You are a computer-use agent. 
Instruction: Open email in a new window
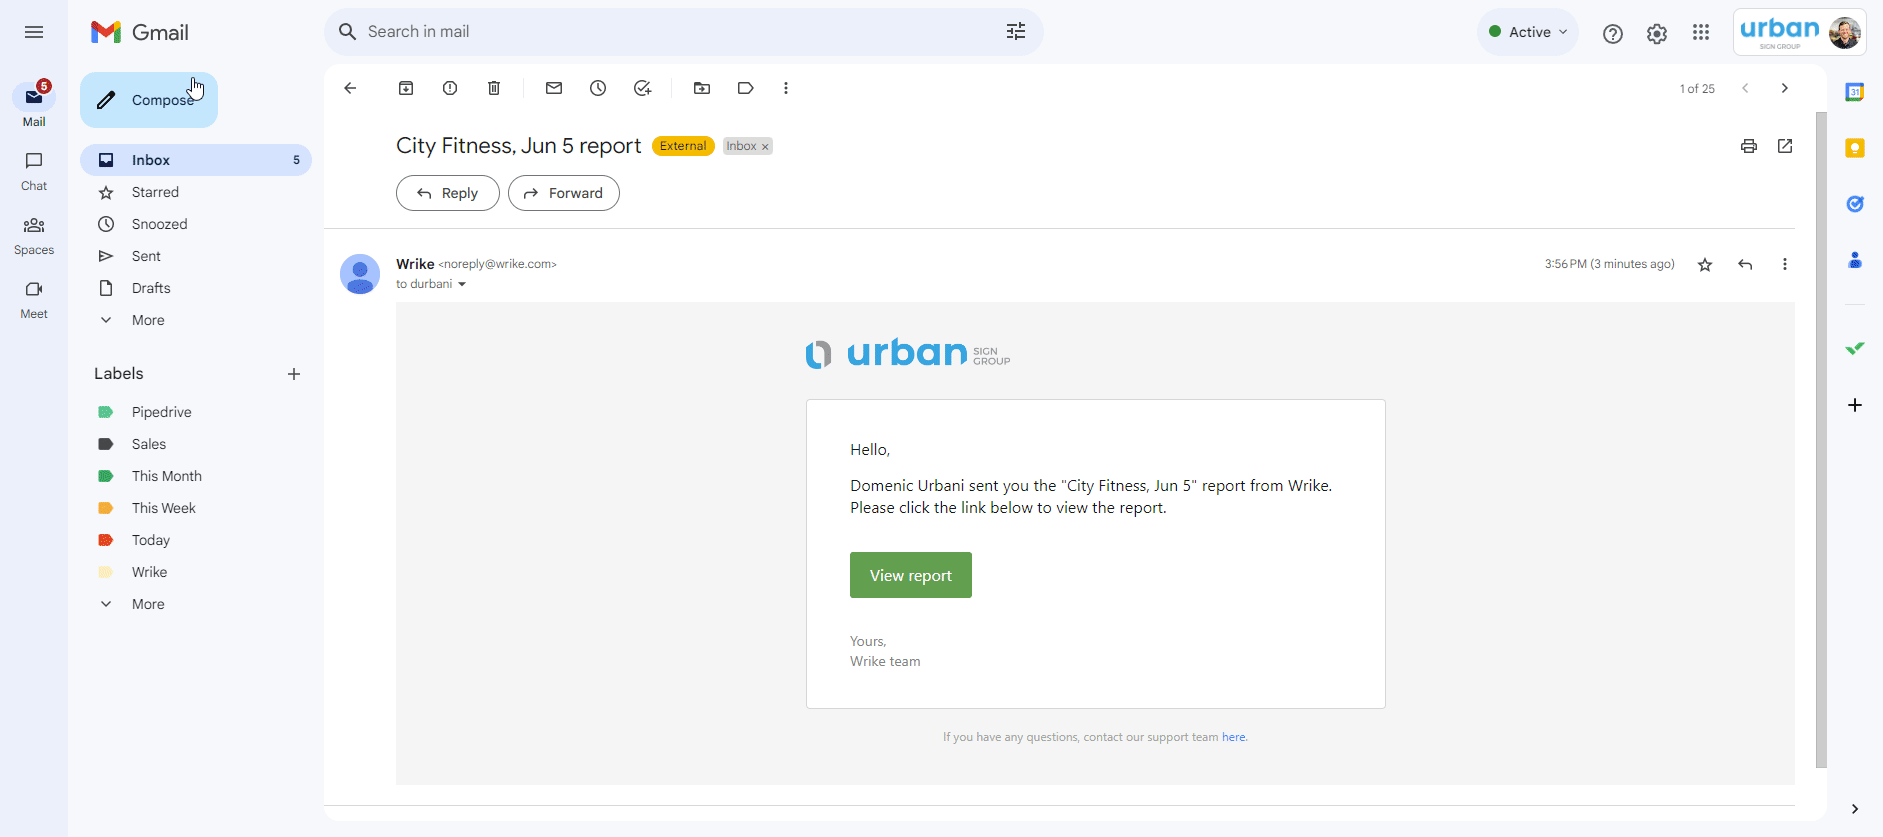coord(1785,146)
